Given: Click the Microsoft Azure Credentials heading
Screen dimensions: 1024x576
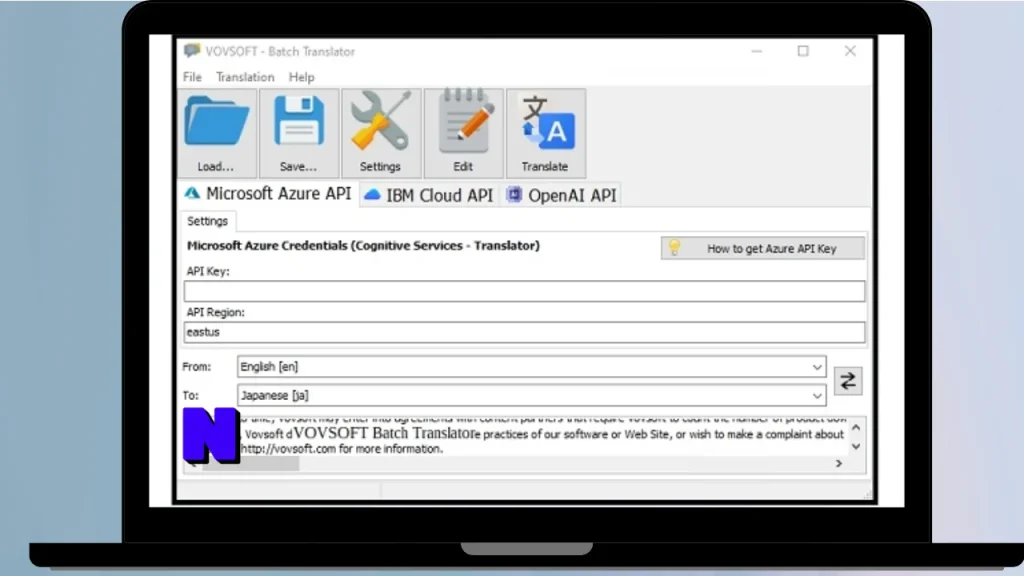Looking at the screenshot, I should [x=363, y=246].
